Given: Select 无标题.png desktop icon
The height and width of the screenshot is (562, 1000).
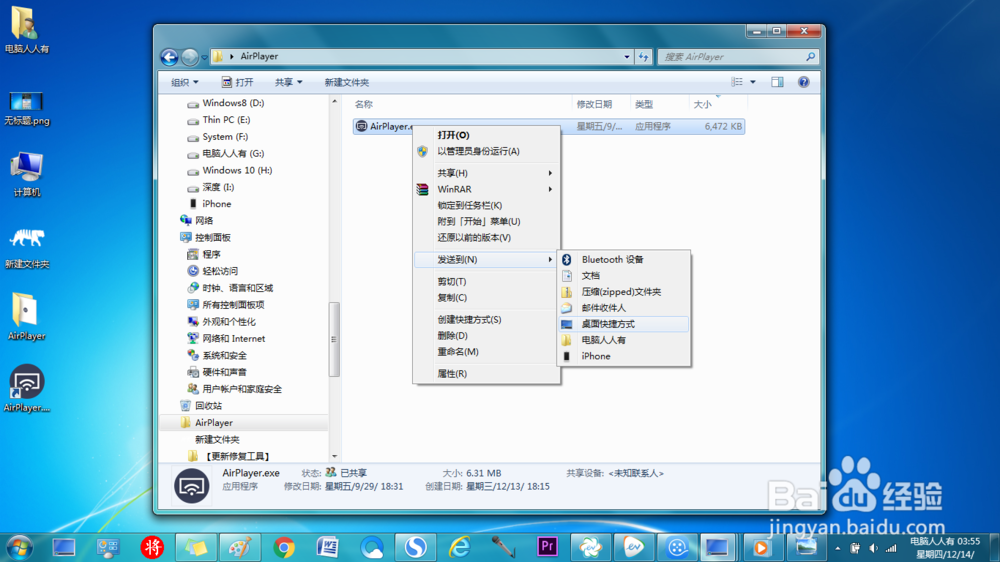Looking at the screenshot, I should tap(26, 108).
